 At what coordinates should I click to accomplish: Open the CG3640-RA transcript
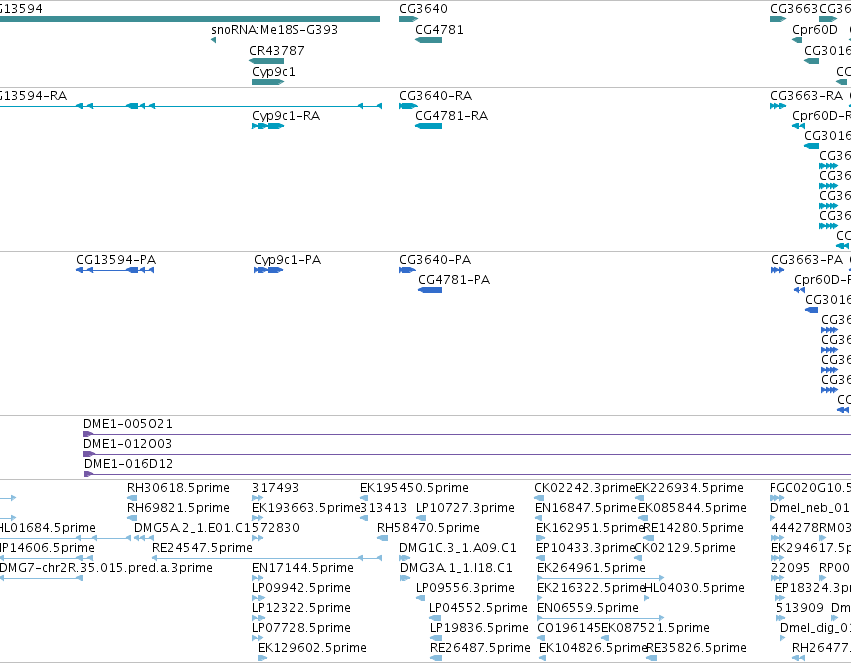[408, 106]
